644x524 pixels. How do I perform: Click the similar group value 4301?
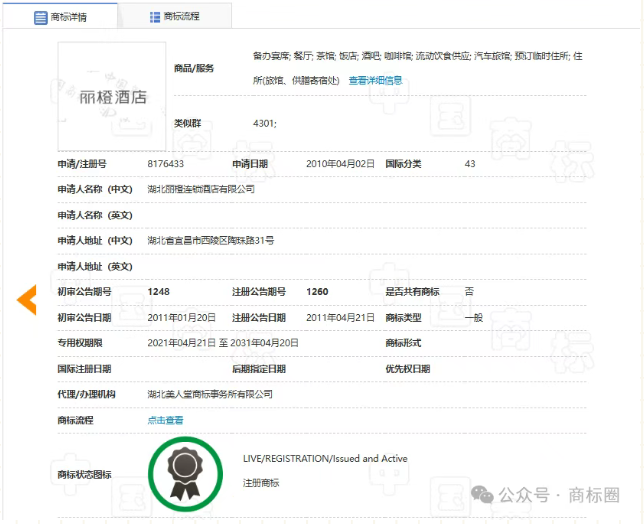tap(265, 123)
